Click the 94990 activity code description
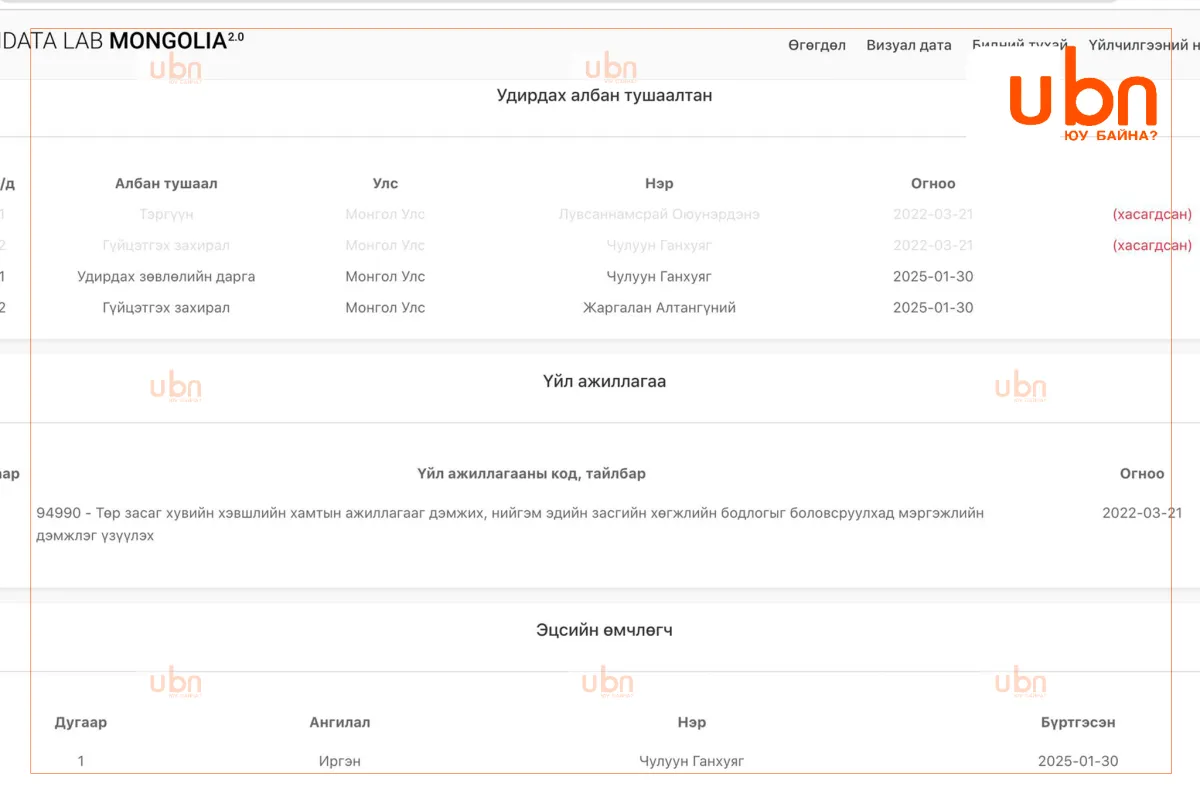Image resolution: width=1200 pixels, height=800 pixels. pos(510,524)
